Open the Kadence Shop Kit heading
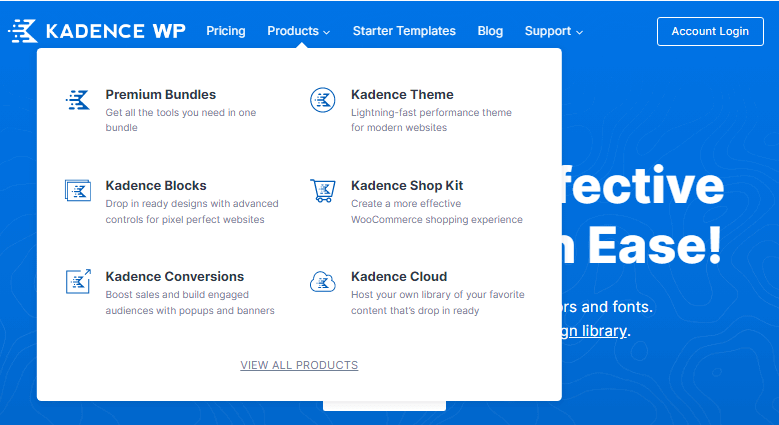779x425 pixels. click(407, 186)
